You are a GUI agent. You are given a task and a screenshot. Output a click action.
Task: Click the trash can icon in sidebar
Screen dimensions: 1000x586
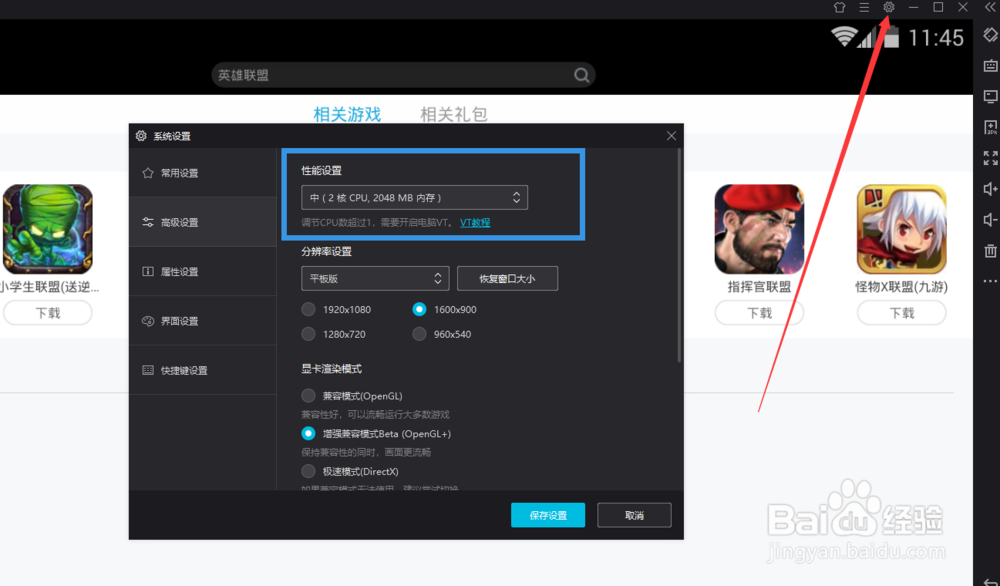[990, 251]
